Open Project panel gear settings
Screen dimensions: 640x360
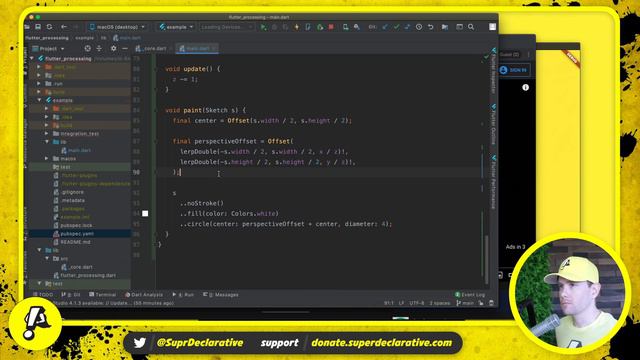pyautogui.click(x=113, y=49)
